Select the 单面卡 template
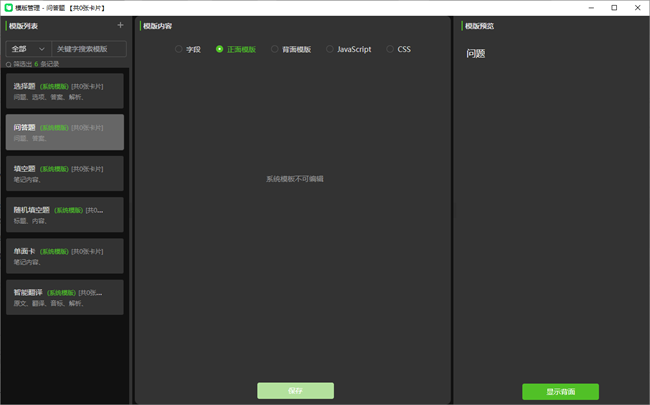 (x=64, y=256)
